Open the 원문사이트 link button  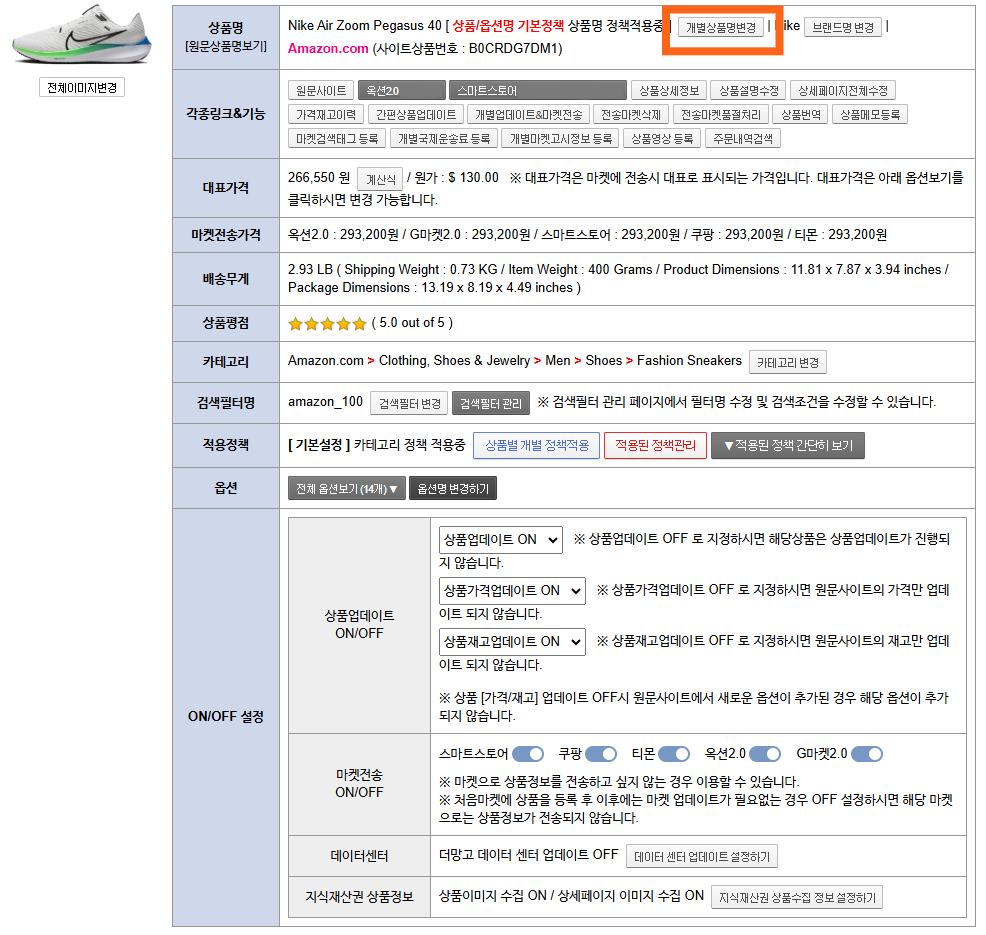[x=321, y=90]
